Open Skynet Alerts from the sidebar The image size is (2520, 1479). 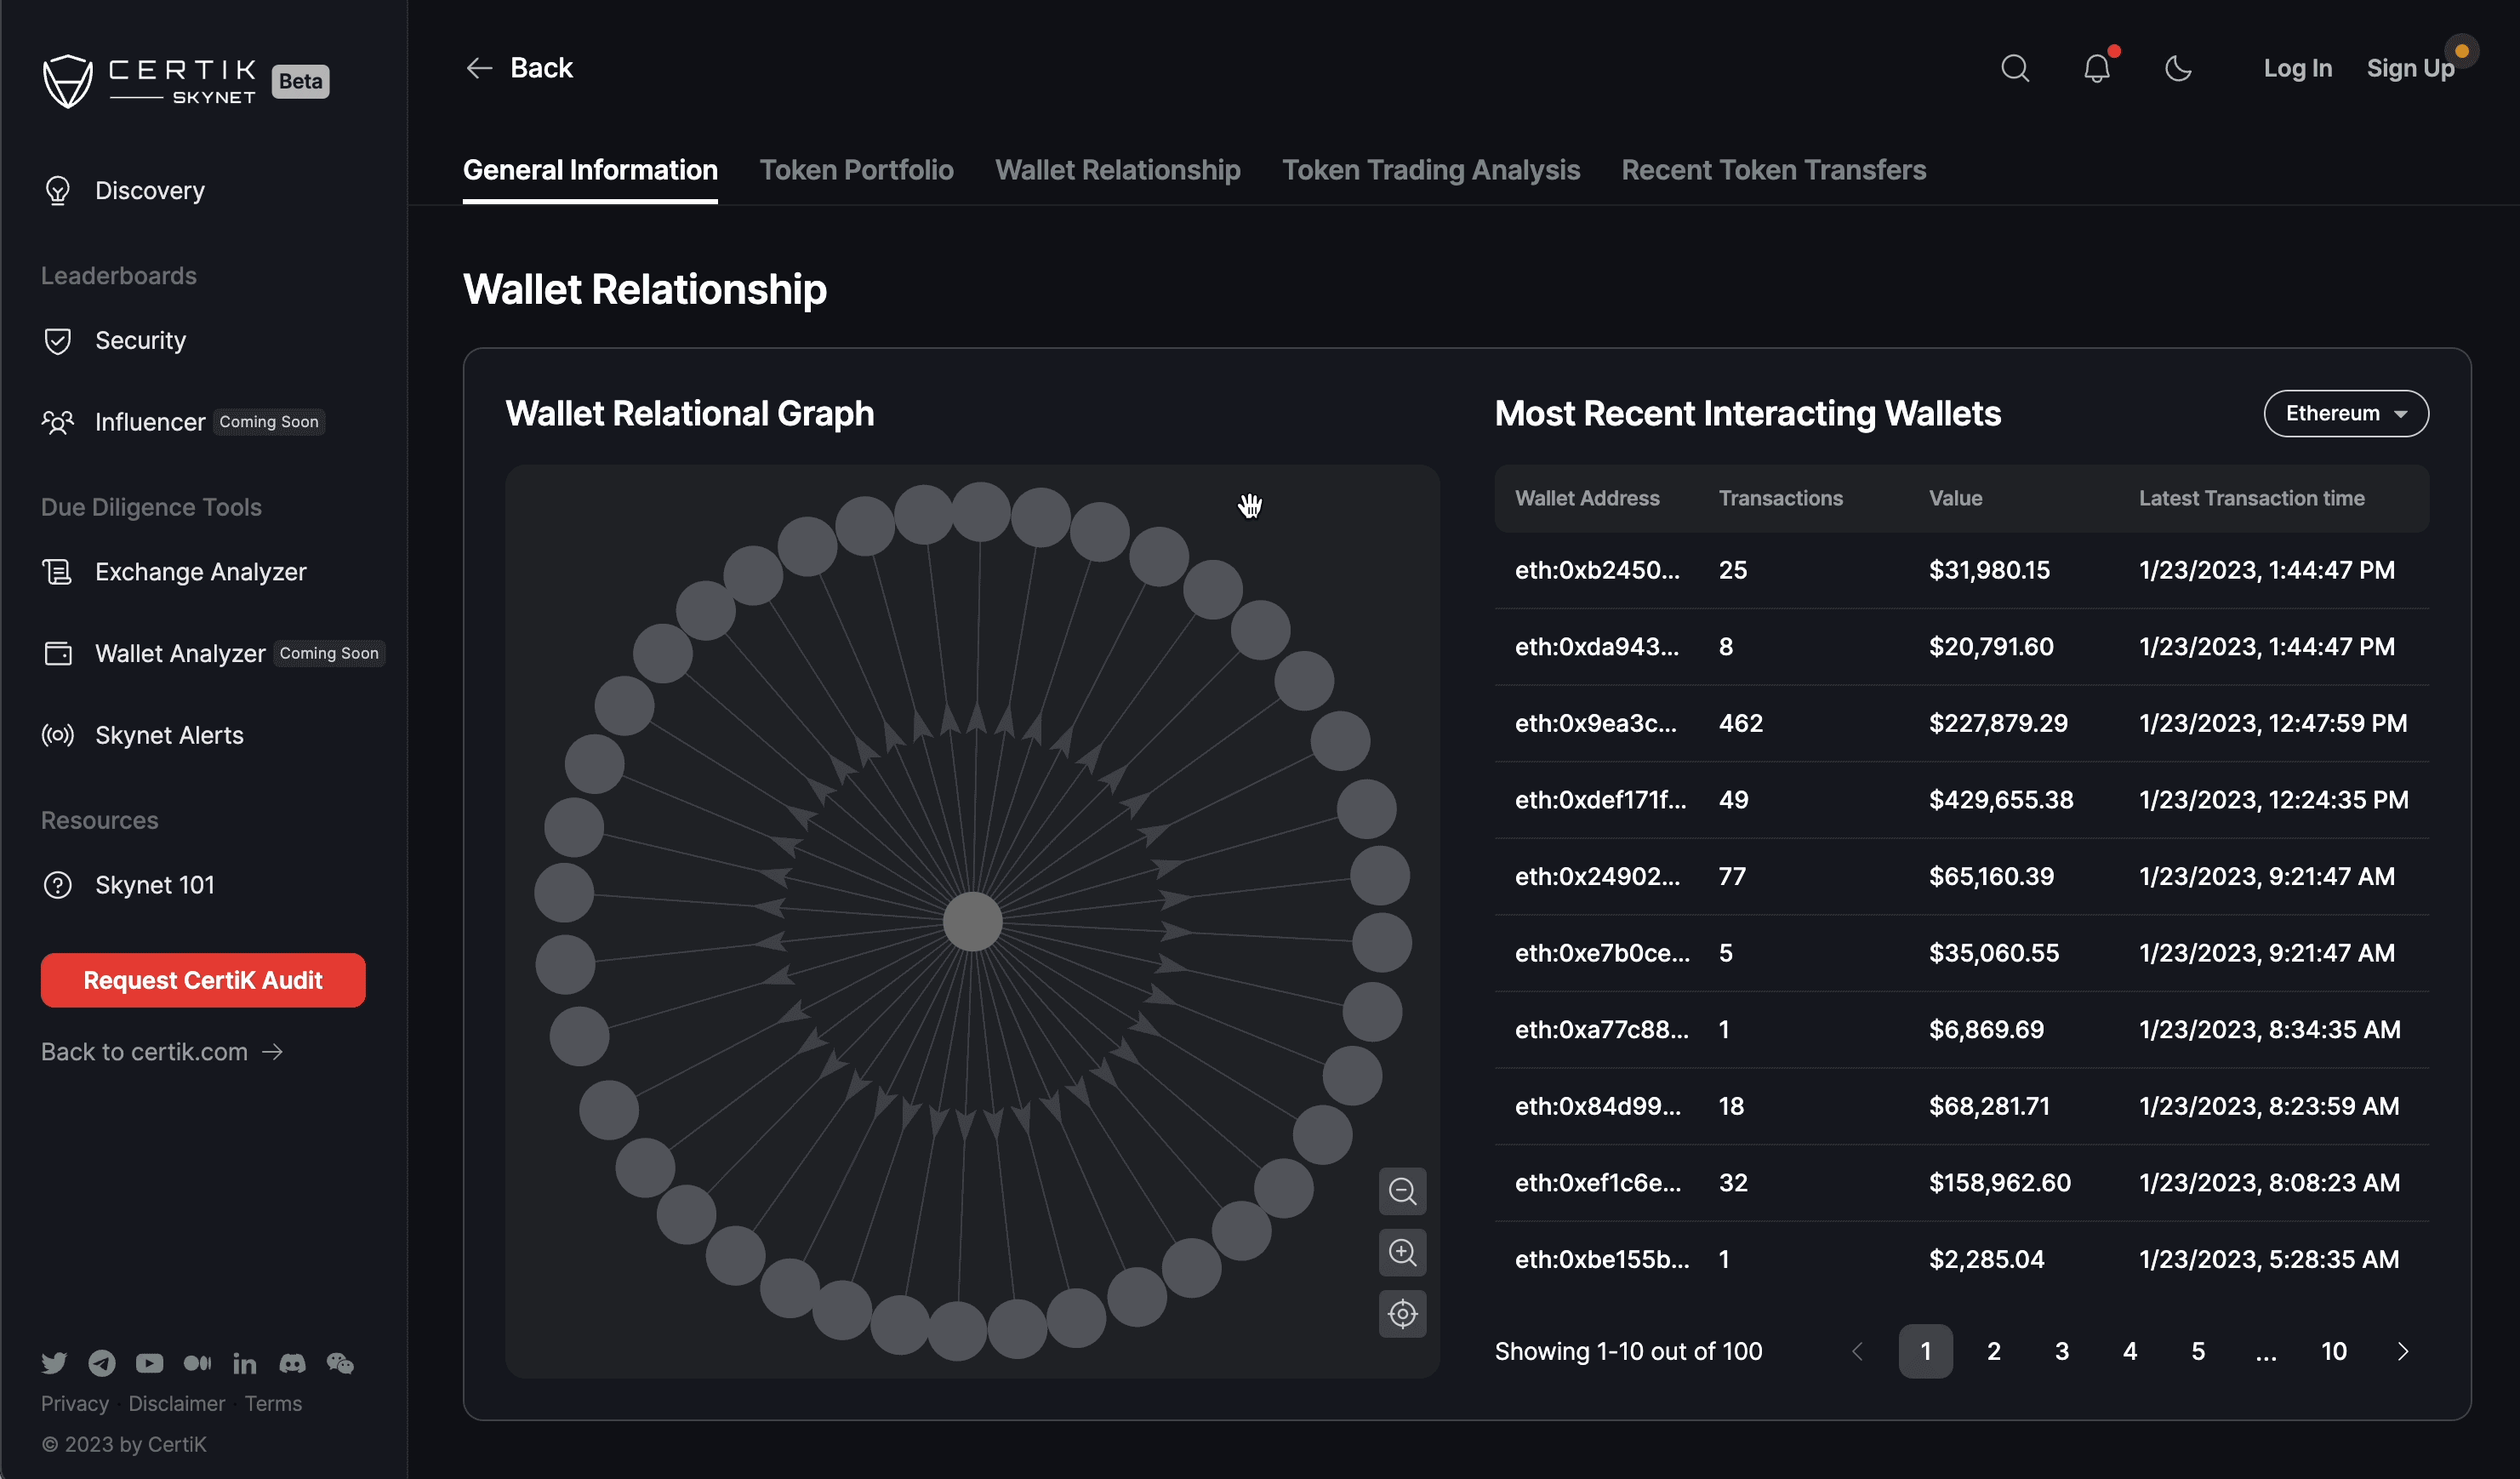pyautogui.click(x=169, y=735)
